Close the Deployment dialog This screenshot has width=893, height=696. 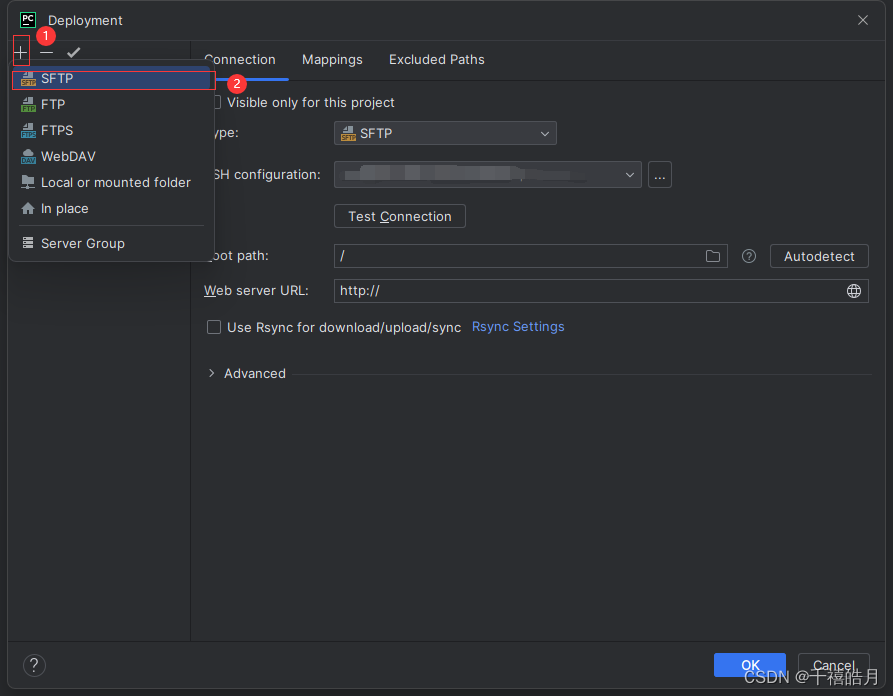click(863, 20)
